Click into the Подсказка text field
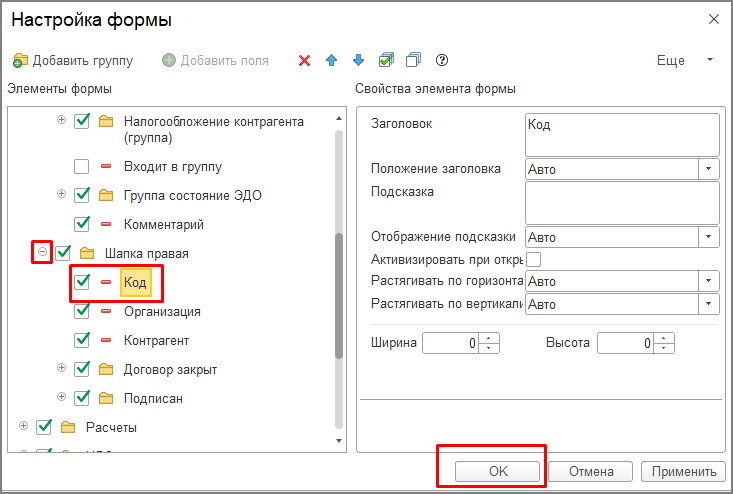 point(622,203)
